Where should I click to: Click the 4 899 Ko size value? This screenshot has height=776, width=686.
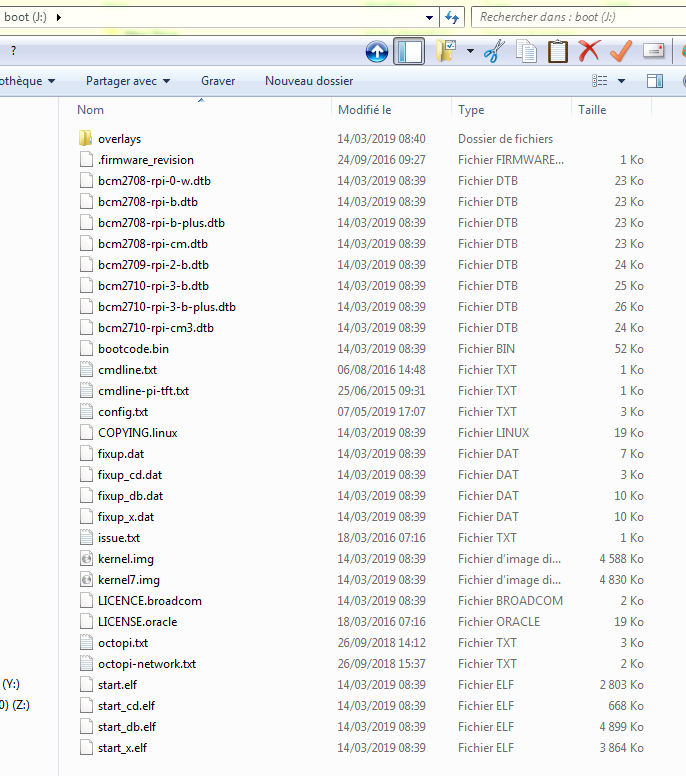[621, 727]
